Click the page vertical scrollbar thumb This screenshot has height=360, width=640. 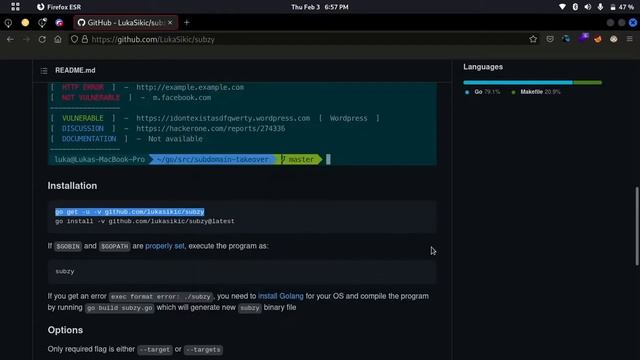(637, 226)
